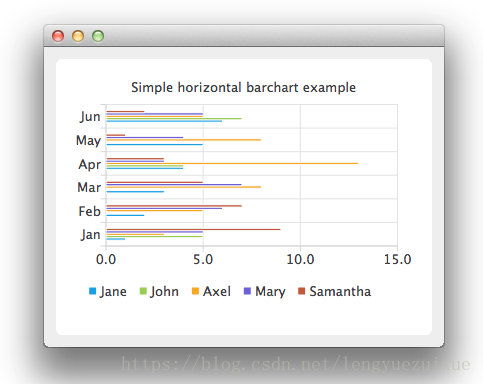Viewport: 483px width, 384px height.
Task: Select the 'Axel' legend label
Action: pyautogui.click(x=217, y=292)
